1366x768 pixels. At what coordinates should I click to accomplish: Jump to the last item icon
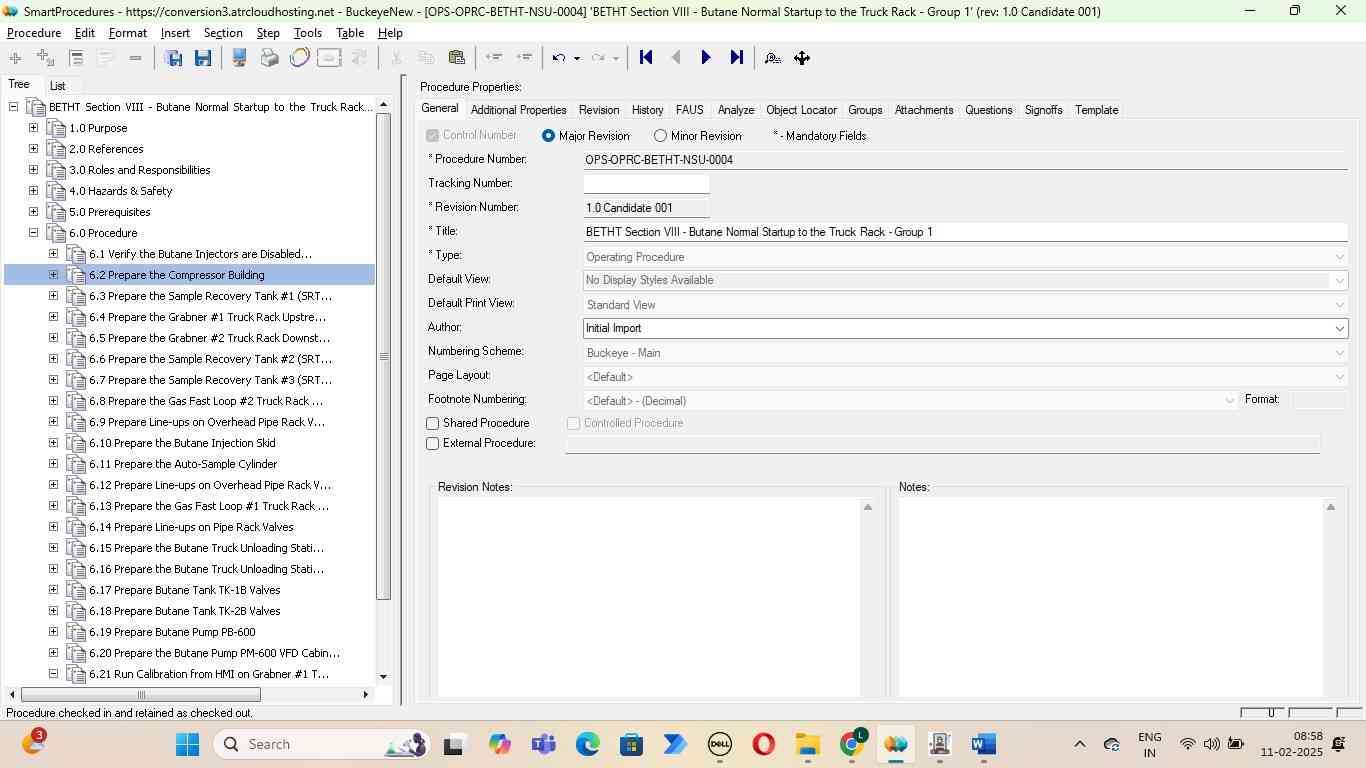[x=736, y=58]
